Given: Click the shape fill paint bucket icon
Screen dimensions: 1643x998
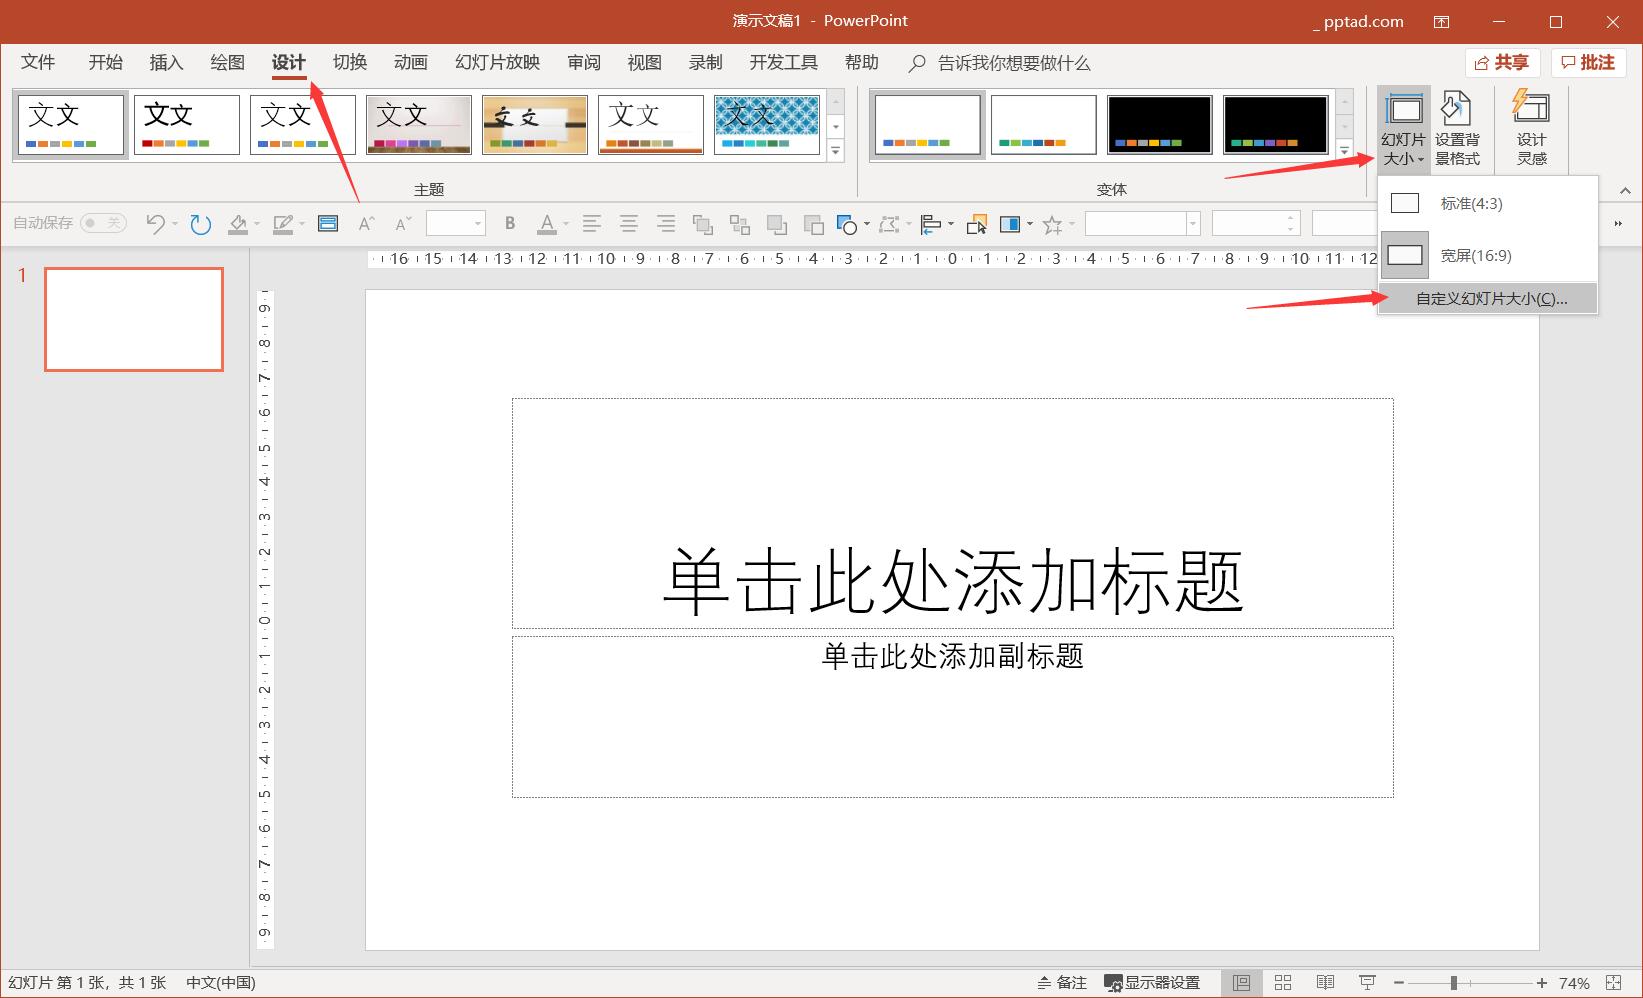Looking at the screenshot, I should click(x=238, y=224).
